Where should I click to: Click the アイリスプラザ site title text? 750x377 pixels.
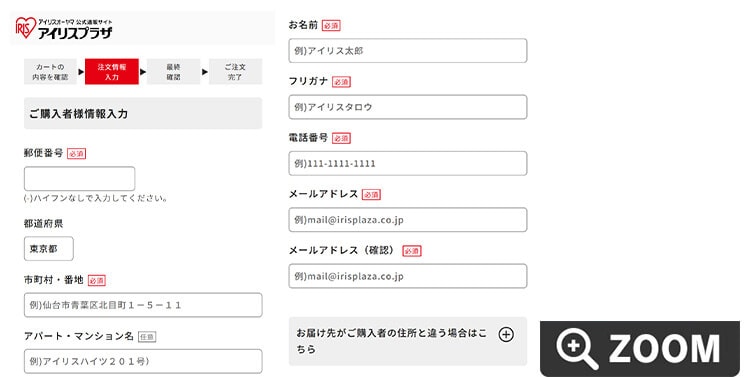(75, 33)
